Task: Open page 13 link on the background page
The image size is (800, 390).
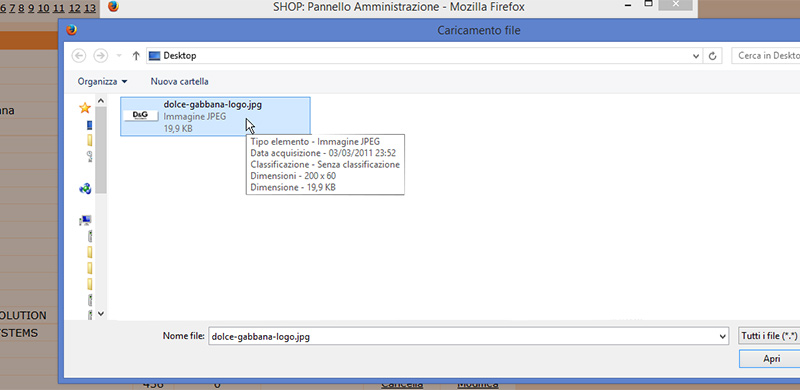Action: [x=90, y=8]
